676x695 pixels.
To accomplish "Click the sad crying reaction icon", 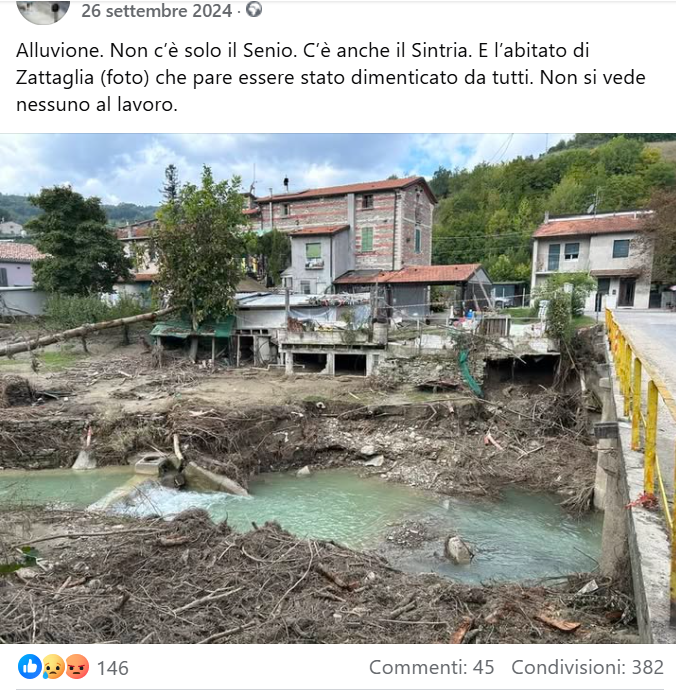I will pos(53,667).
